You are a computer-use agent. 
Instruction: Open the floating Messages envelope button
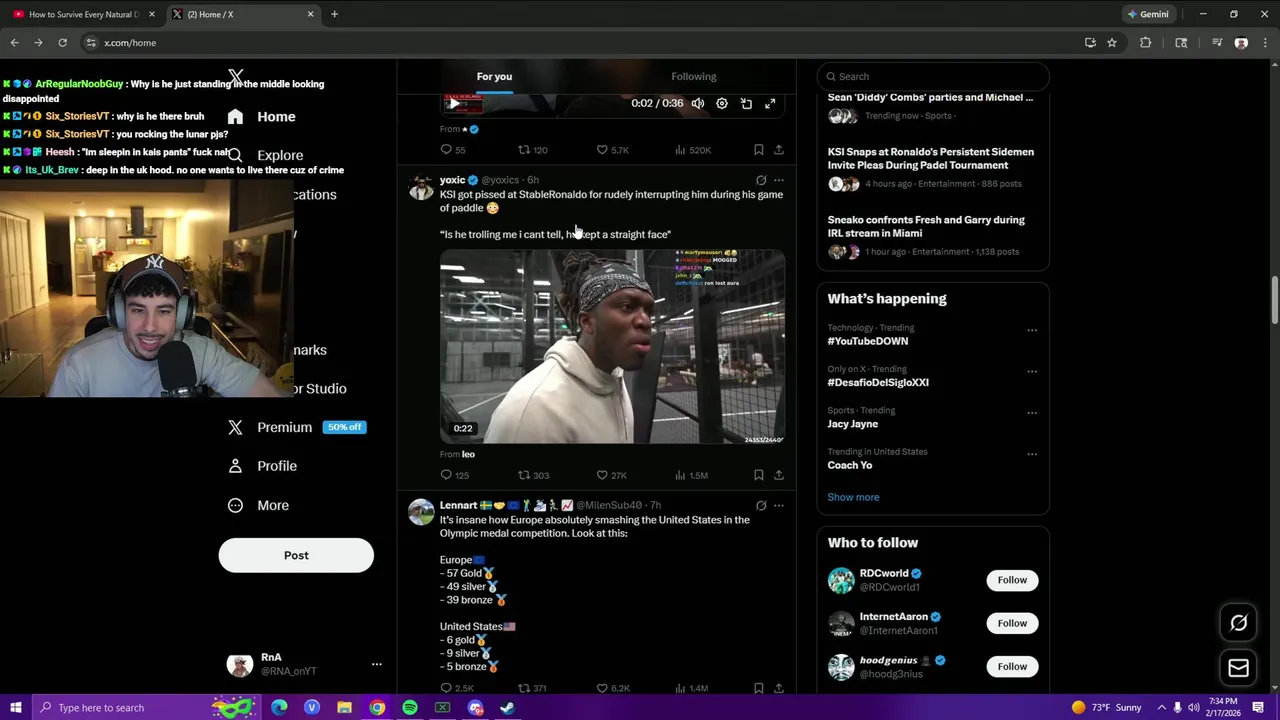tap(1238, 668)
